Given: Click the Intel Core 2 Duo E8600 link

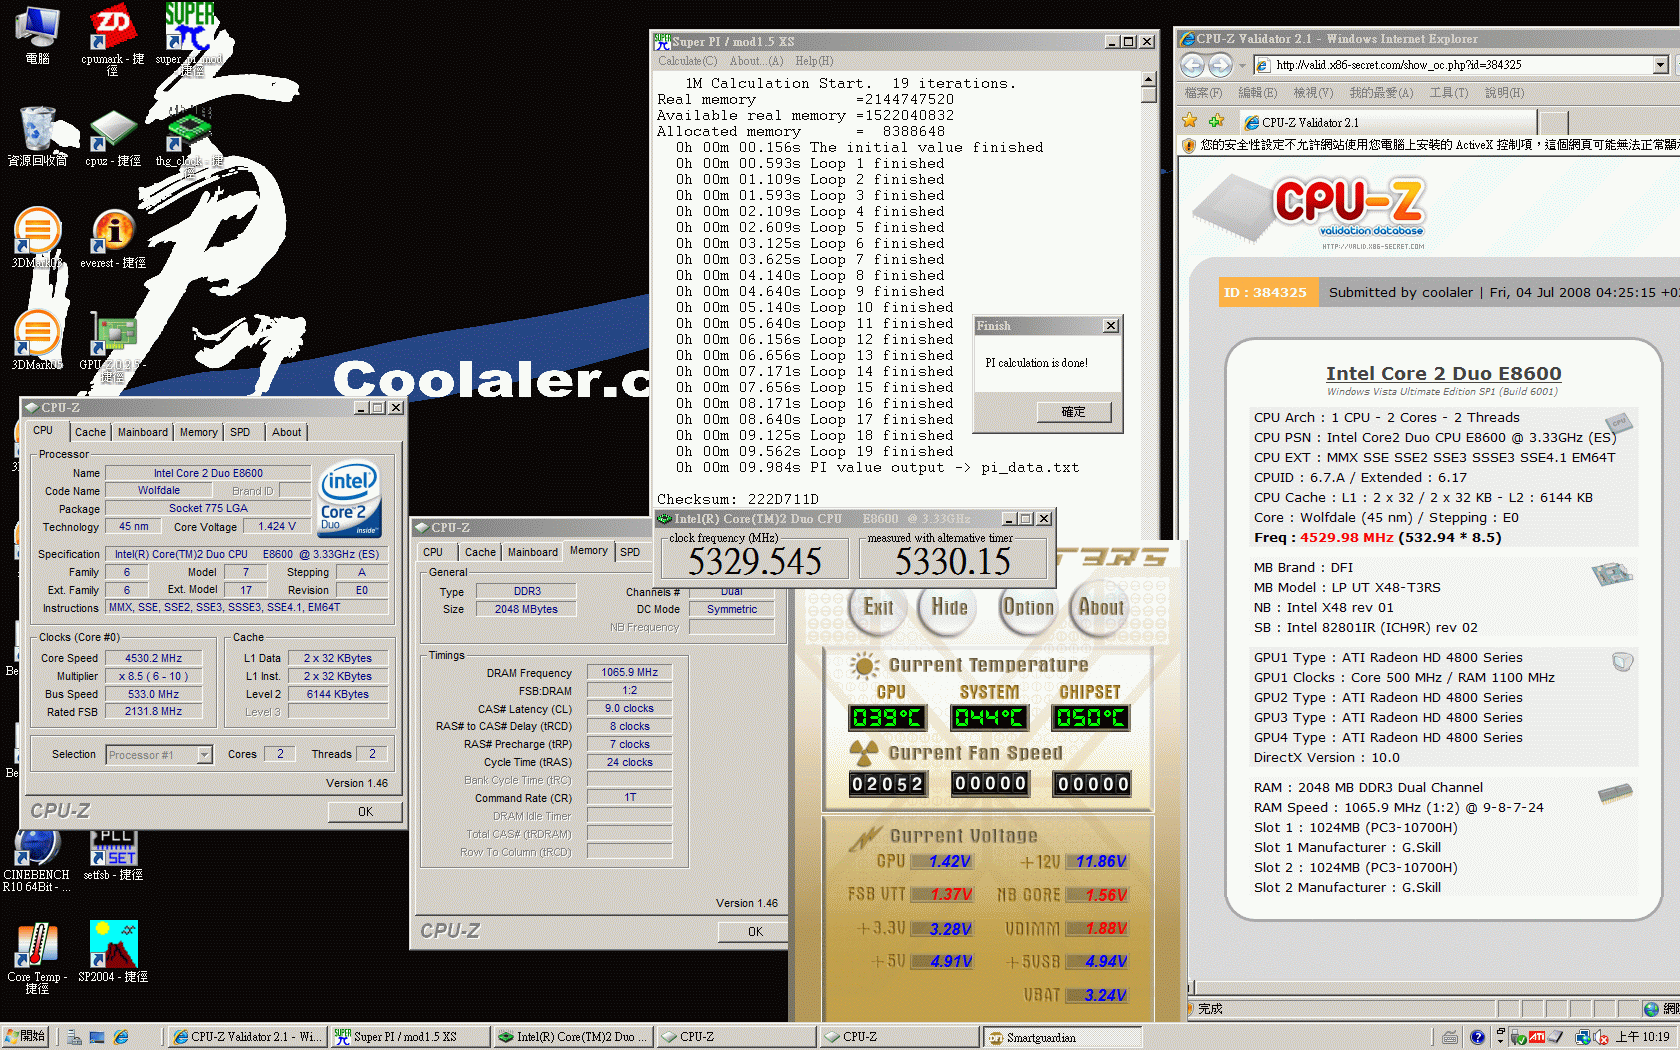Looking at the screenshot, I should (x=1443, y=373).
